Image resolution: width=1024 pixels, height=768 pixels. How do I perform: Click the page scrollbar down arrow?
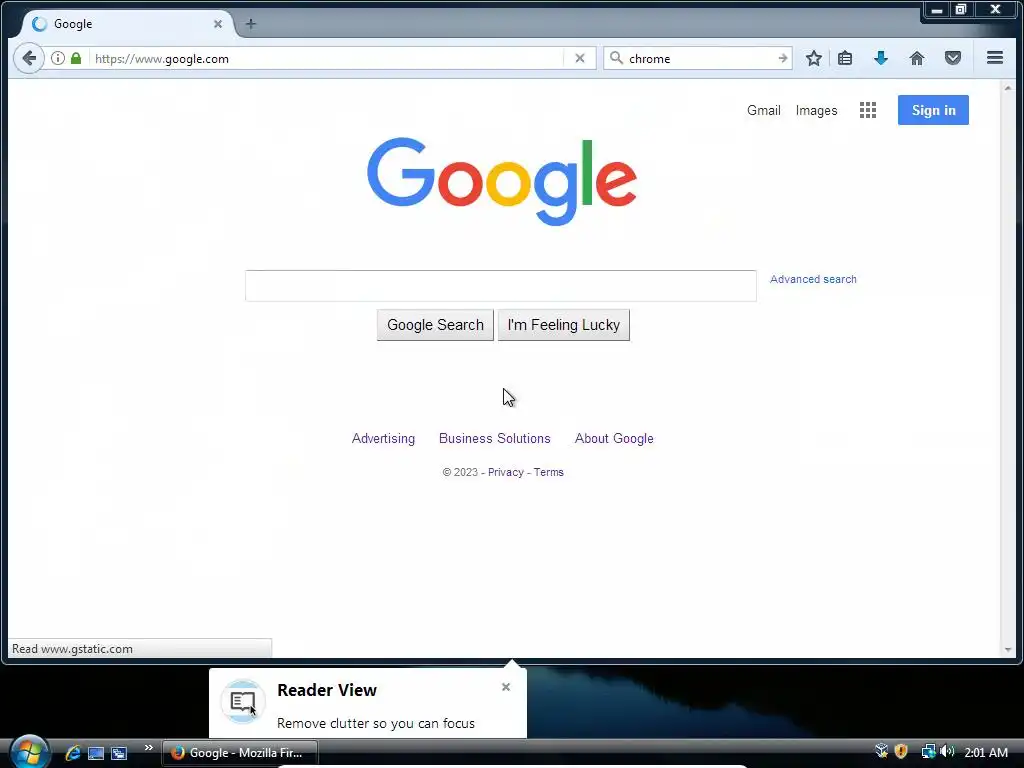click(x=1008, y=649)
